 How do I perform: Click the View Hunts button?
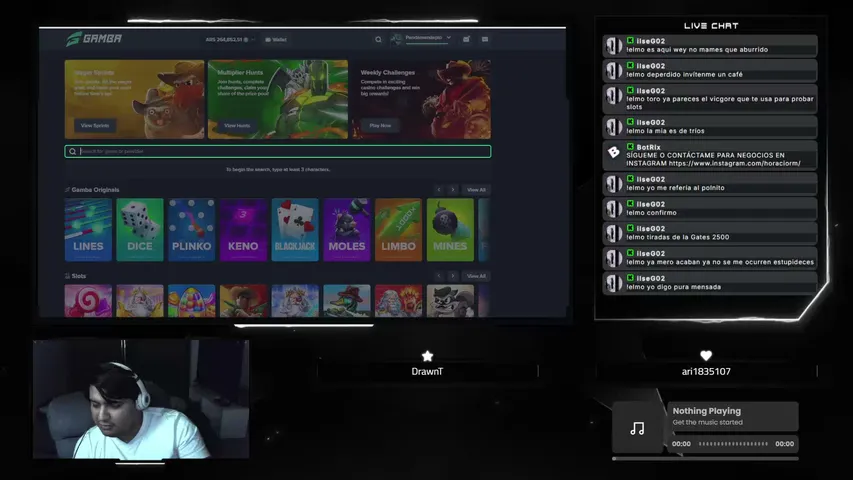click(x=237, y=126)
